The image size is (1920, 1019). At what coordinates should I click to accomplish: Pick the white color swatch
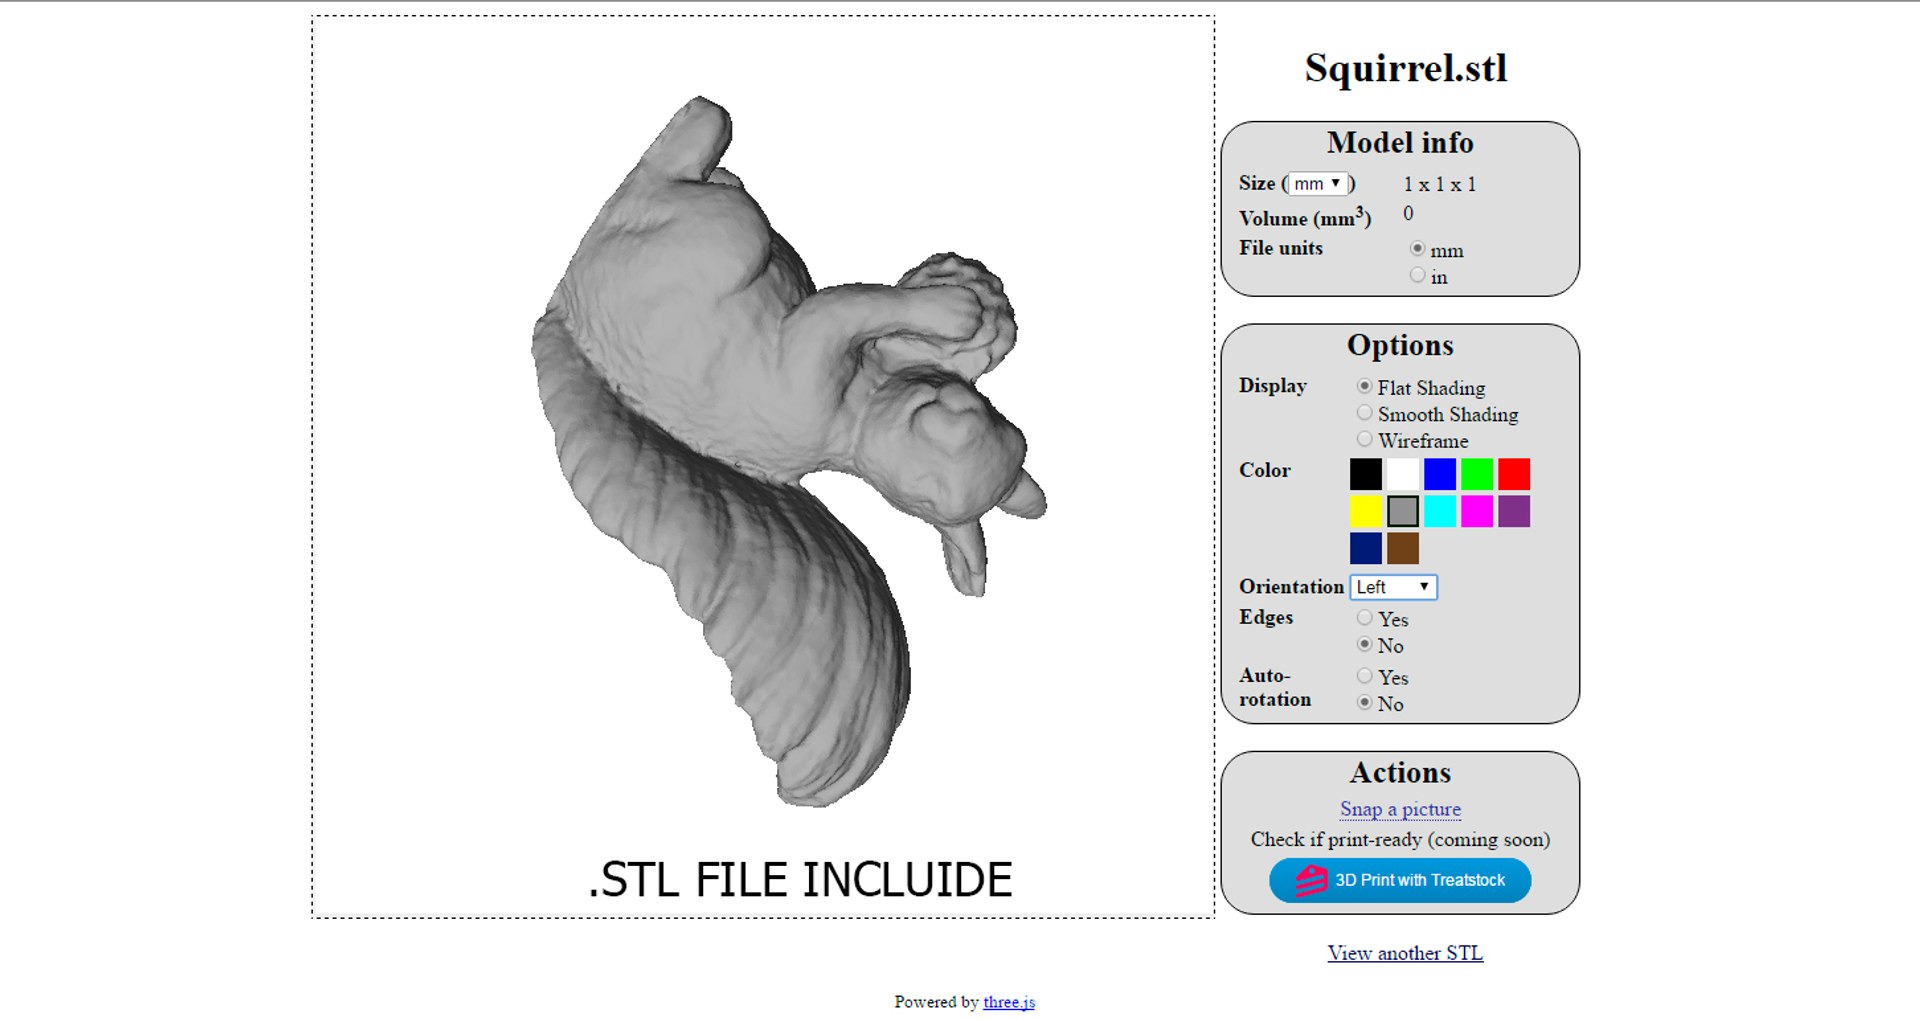[x=1403, y=474]
